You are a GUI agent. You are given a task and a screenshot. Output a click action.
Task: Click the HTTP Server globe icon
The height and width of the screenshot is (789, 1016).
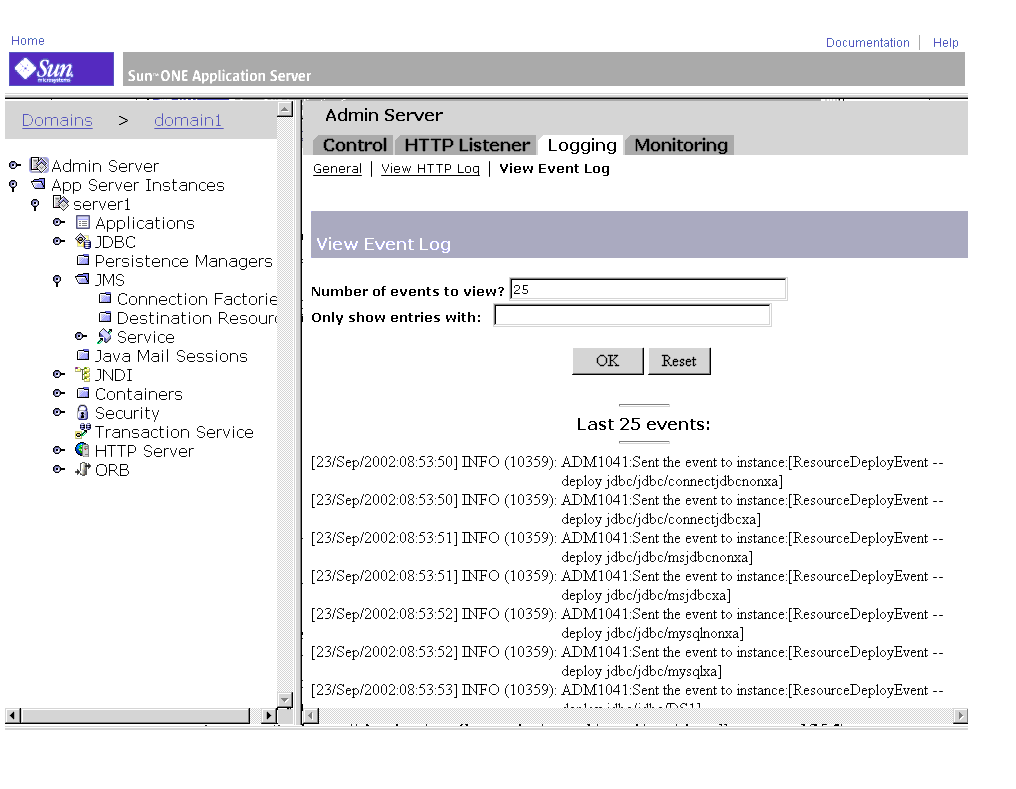pyautogui.click(x=82, y=450)
